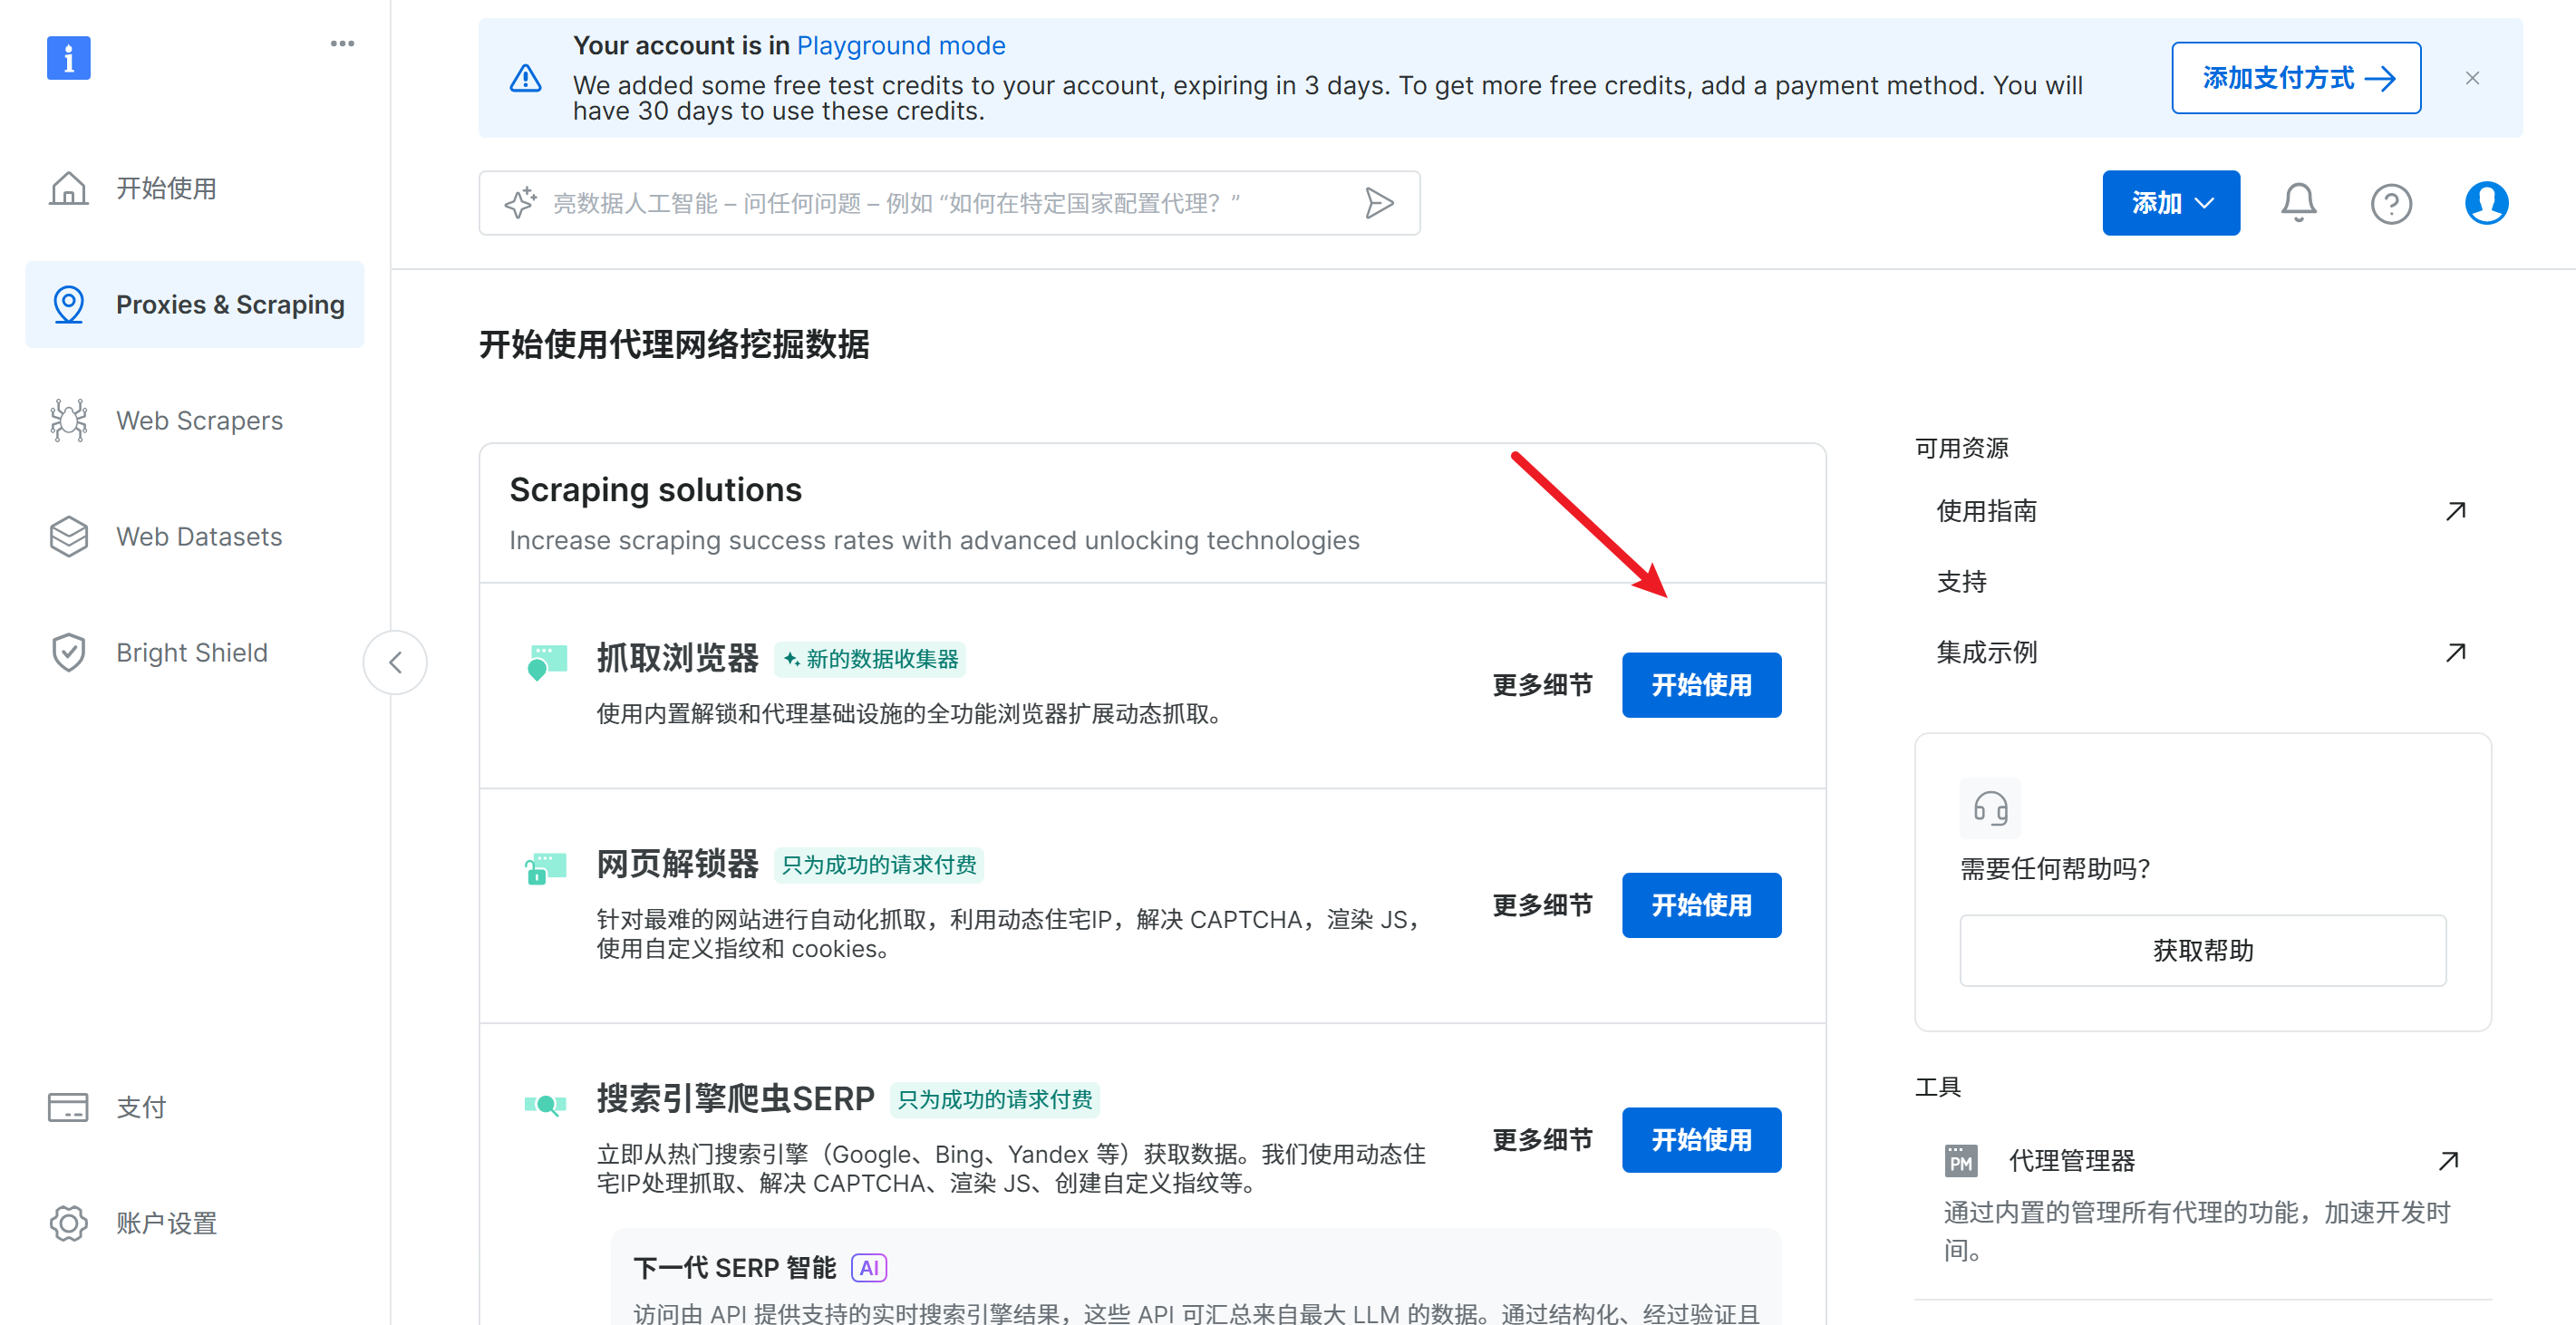Open the notifications bell icon
The height and width of the screenshot is (1325, 2576).
(x=2298, y=203)
